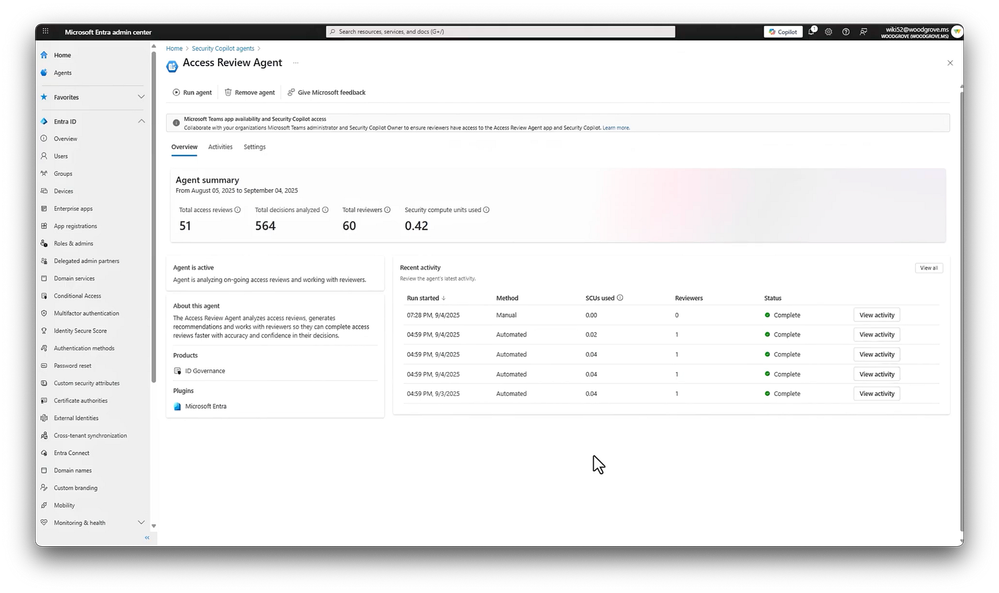The width and height of the screenshot is (999, 593).
Task: Click ID Governance product
Action: tap(205, 371)
